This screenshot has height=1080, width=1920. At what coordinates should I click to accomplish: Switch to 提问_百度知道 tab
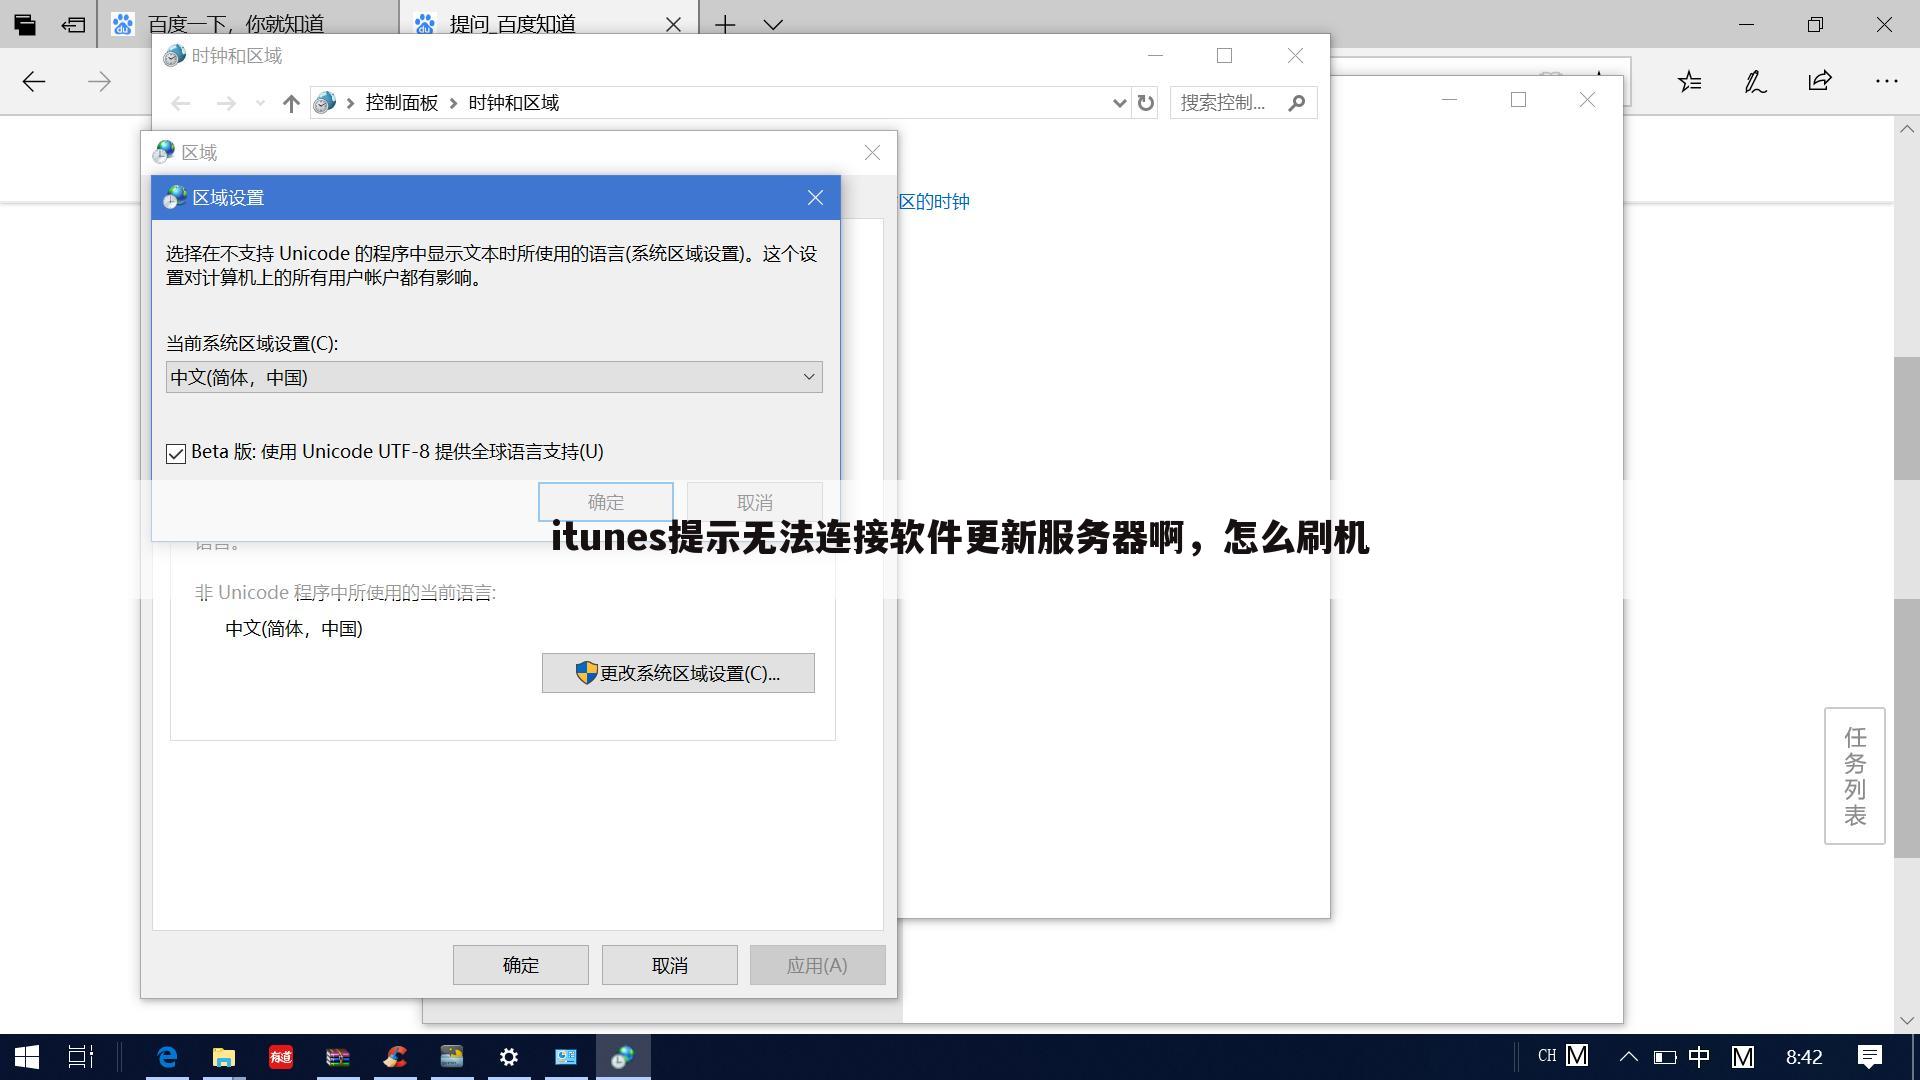tap(548, 24)
